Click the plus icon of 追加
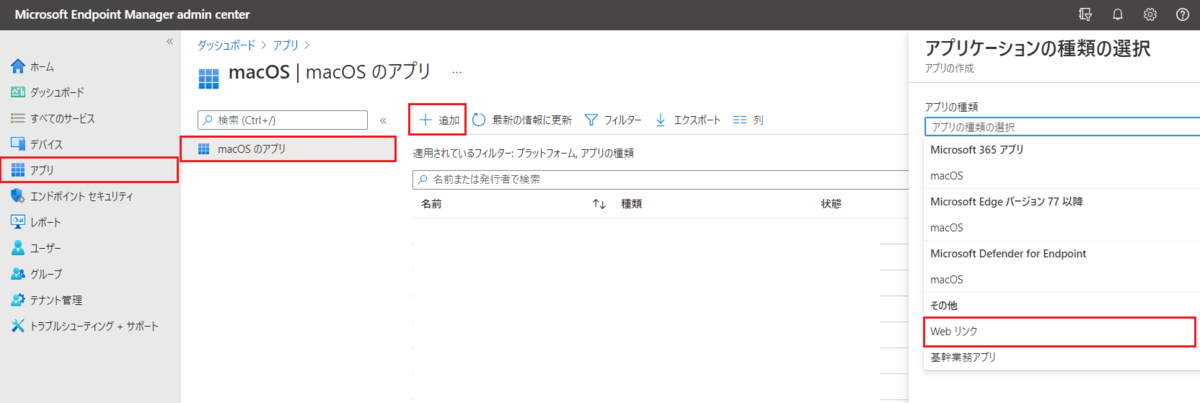The width and height of the screenshot is (1200, 403). click(425, 120)
